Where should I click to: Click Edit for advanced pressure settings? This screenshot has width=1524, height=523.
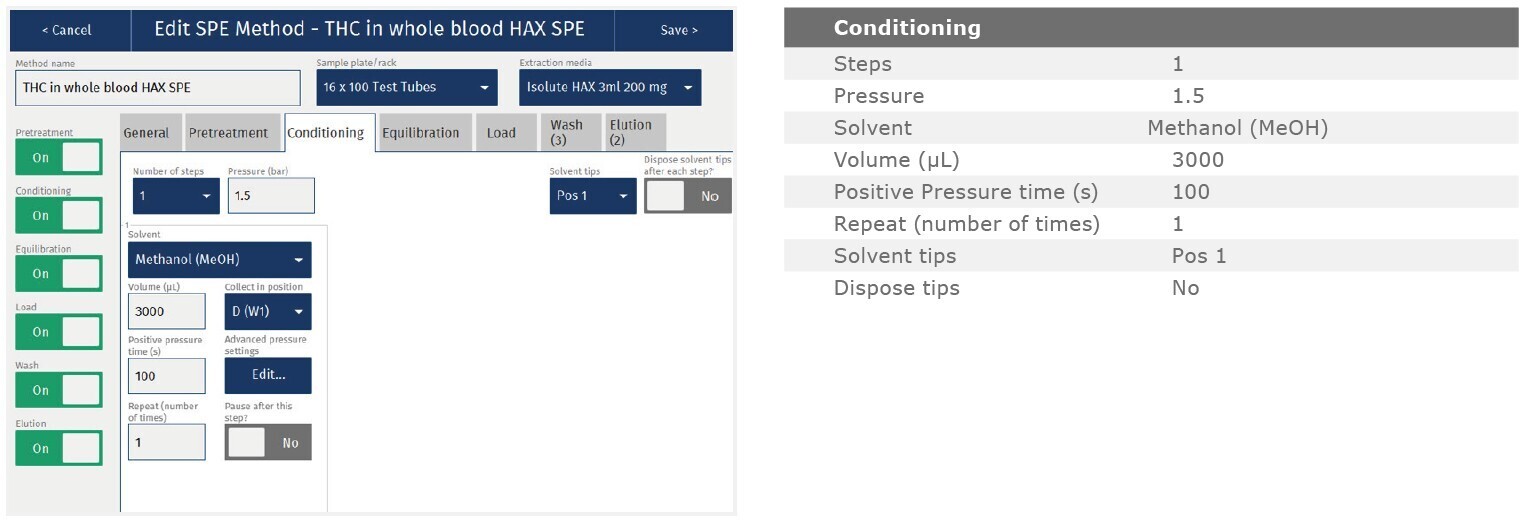(x=268, y=375)
